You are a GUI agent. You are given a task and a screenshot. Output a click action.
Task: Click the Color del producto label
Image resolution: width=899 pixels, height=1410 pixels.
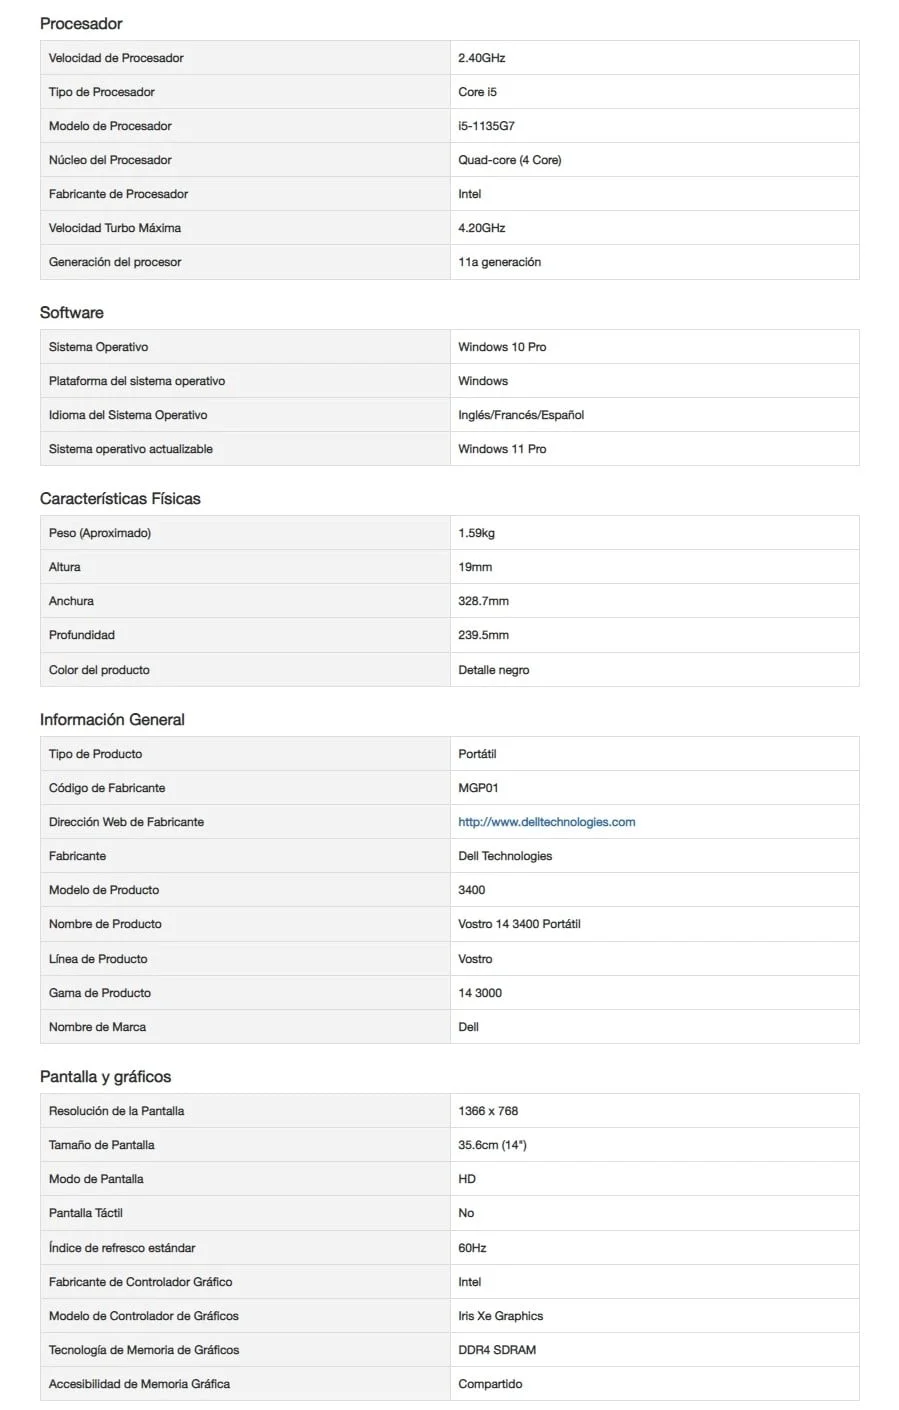pyautogui.click(x=99, y=670)
